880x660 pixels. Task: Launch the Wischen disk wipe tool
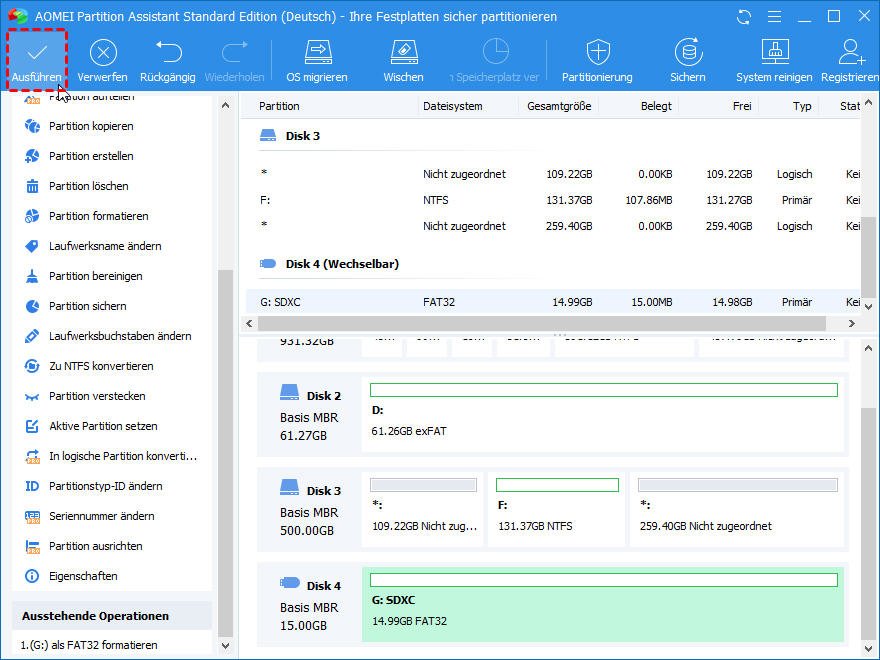403,59
